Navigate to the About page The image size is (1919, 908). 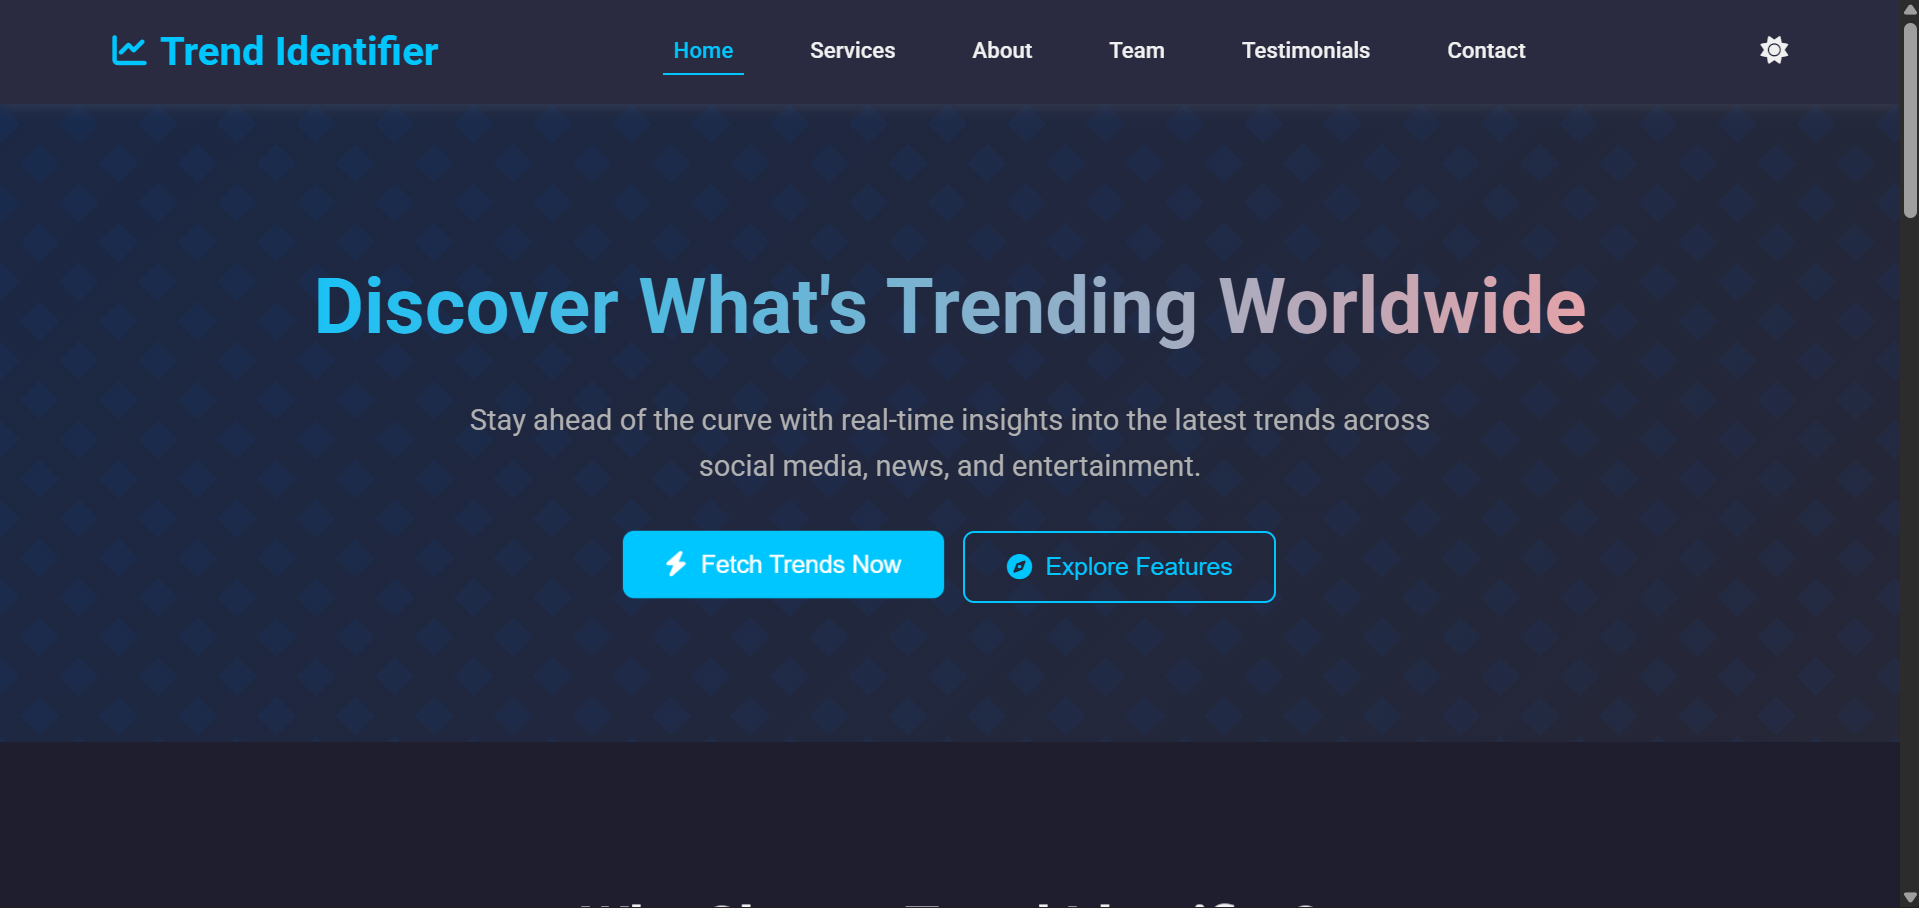[1002, 51]
